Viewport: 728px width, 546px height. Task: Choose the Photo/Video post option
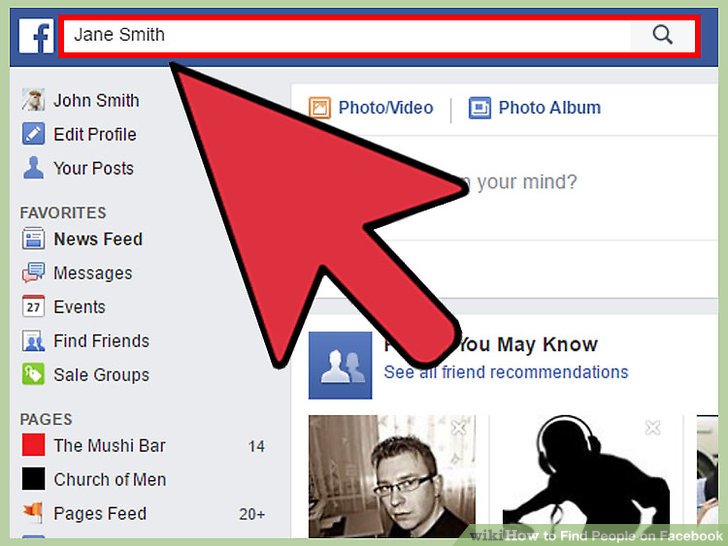pos(371,108)
